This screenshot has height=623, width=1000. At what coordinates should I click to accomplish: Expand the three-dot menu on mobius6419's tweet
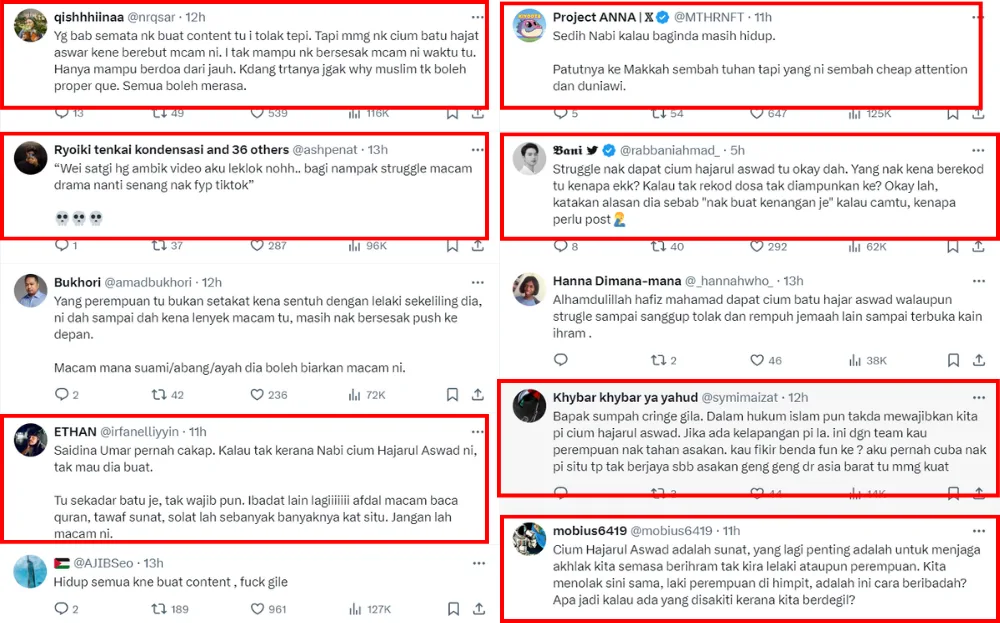pyautogui.click(x=980, y=530)
